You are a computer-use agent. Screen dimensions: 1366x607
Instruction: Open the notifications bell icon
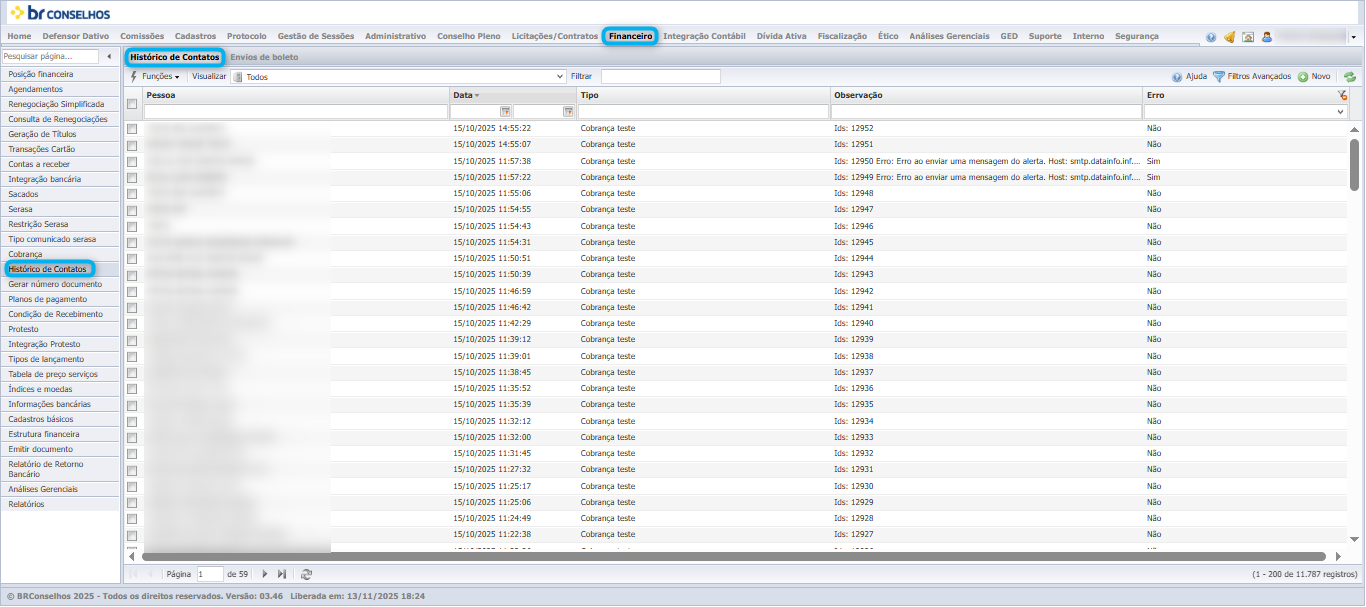[x=1229, y=37]
